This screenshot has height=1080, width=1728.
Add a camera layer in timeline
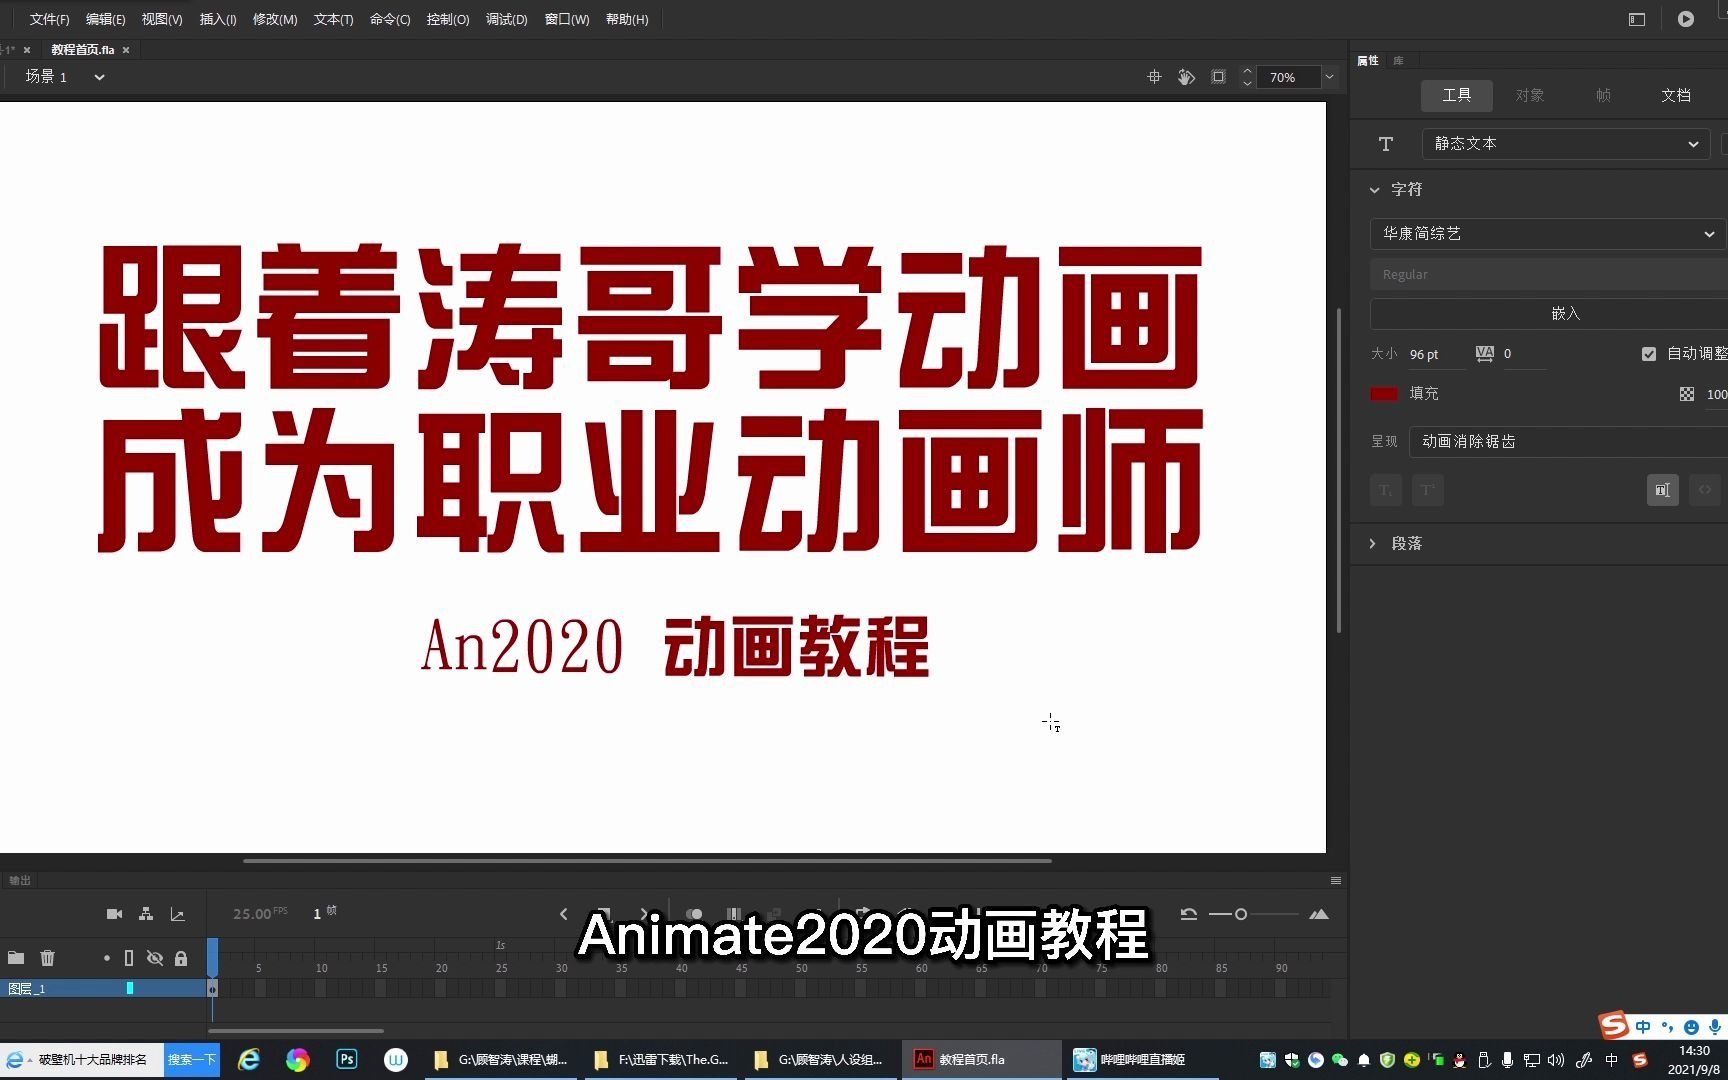point(114,914)
